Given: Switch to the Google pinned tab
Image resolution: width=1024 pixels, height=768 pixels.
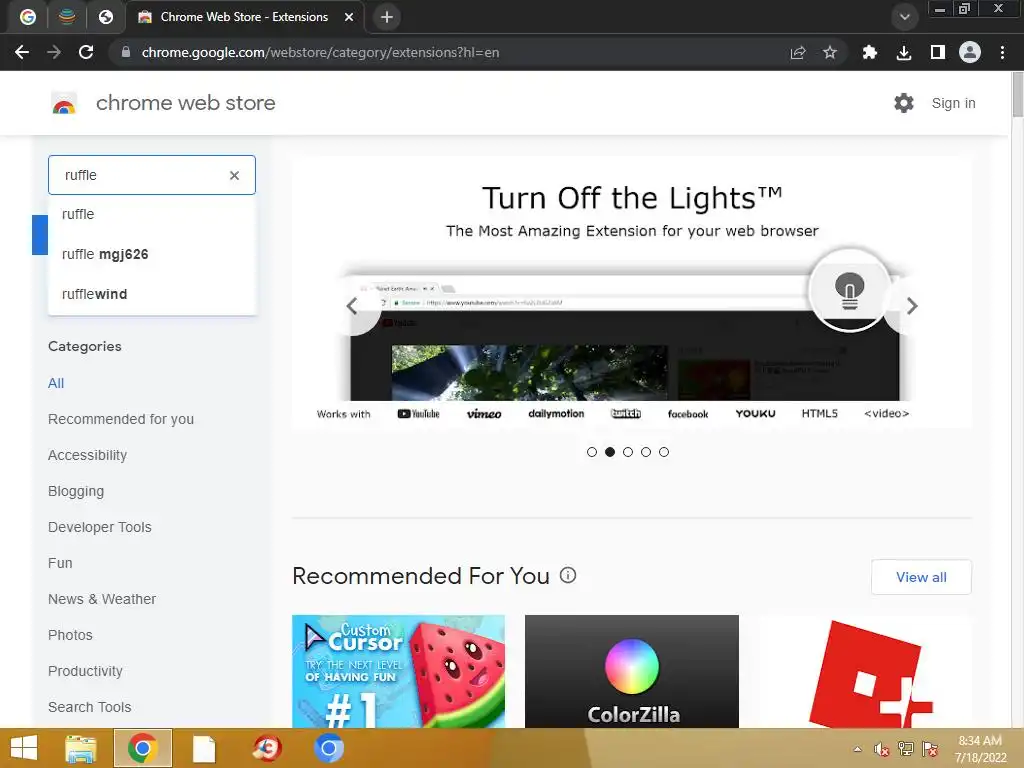Looking at the screenshot, I should (x=28, y=17).
